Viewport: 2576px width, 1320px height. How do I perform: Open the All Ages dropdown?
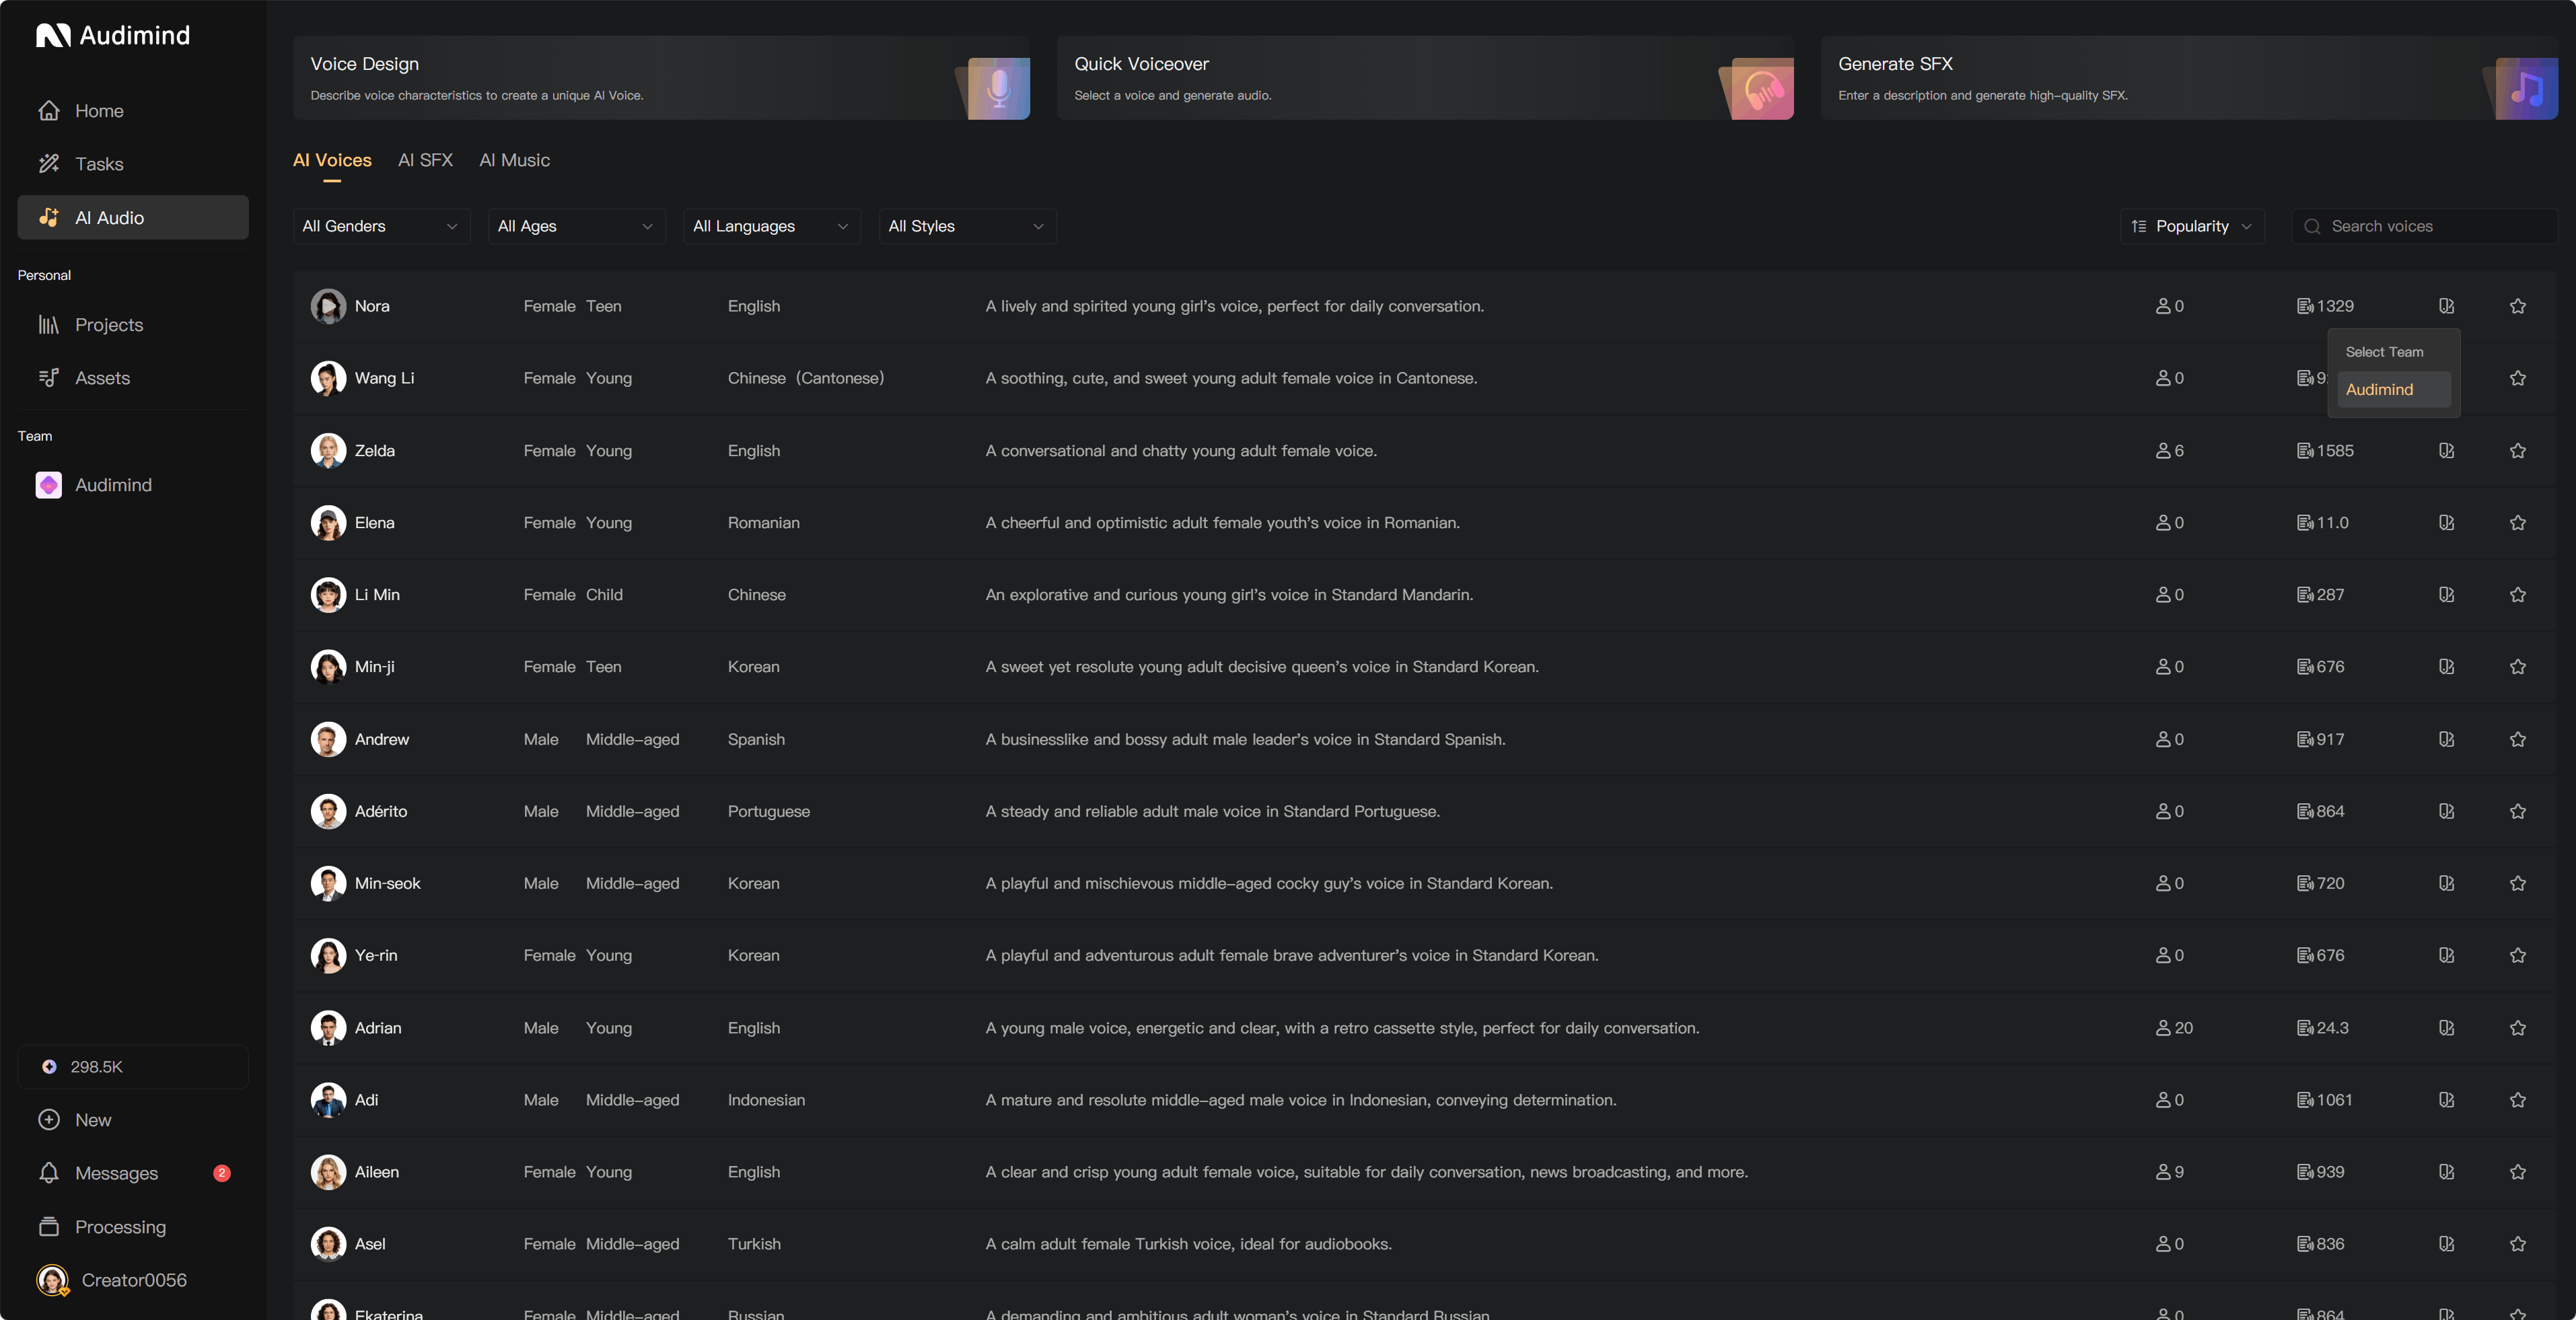[x=576, y=226]
